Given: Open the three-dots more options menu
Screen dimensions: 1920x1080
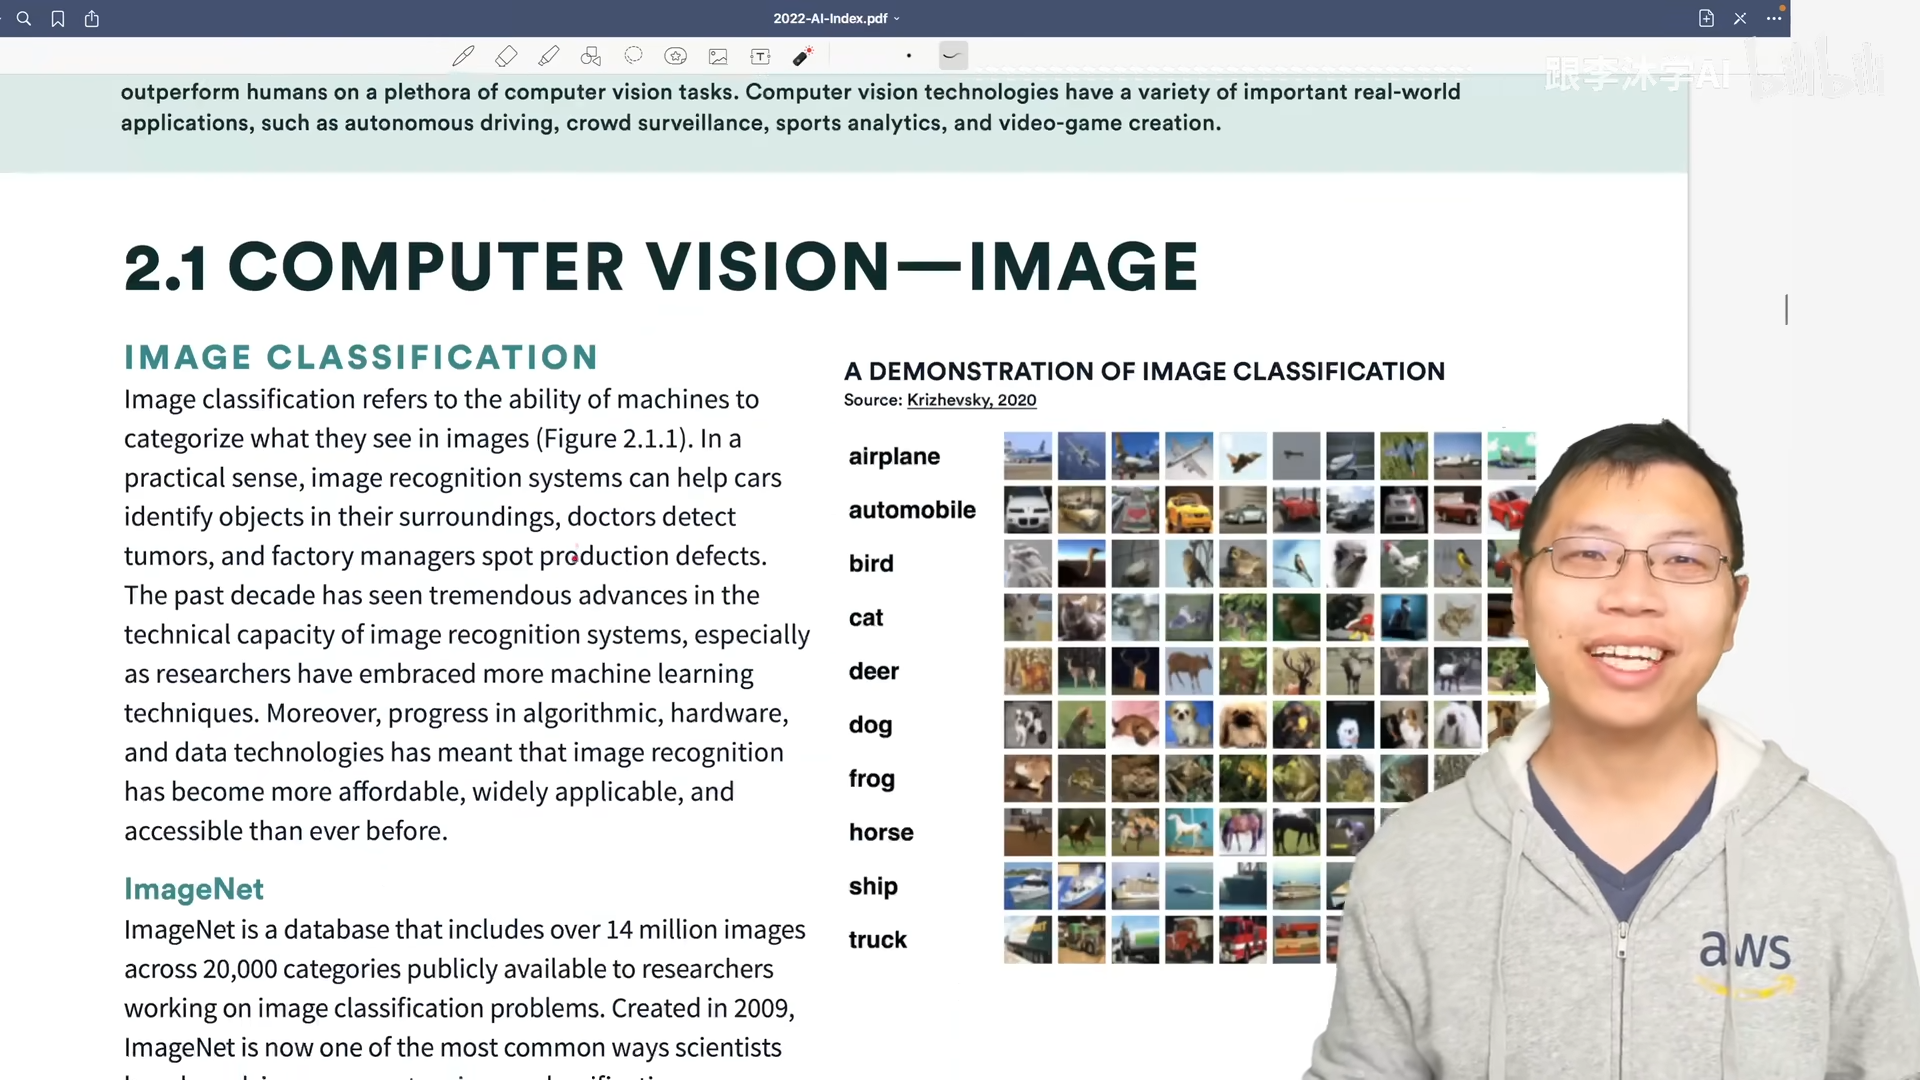Looking at the screenshot, I should coord(1774,19).
